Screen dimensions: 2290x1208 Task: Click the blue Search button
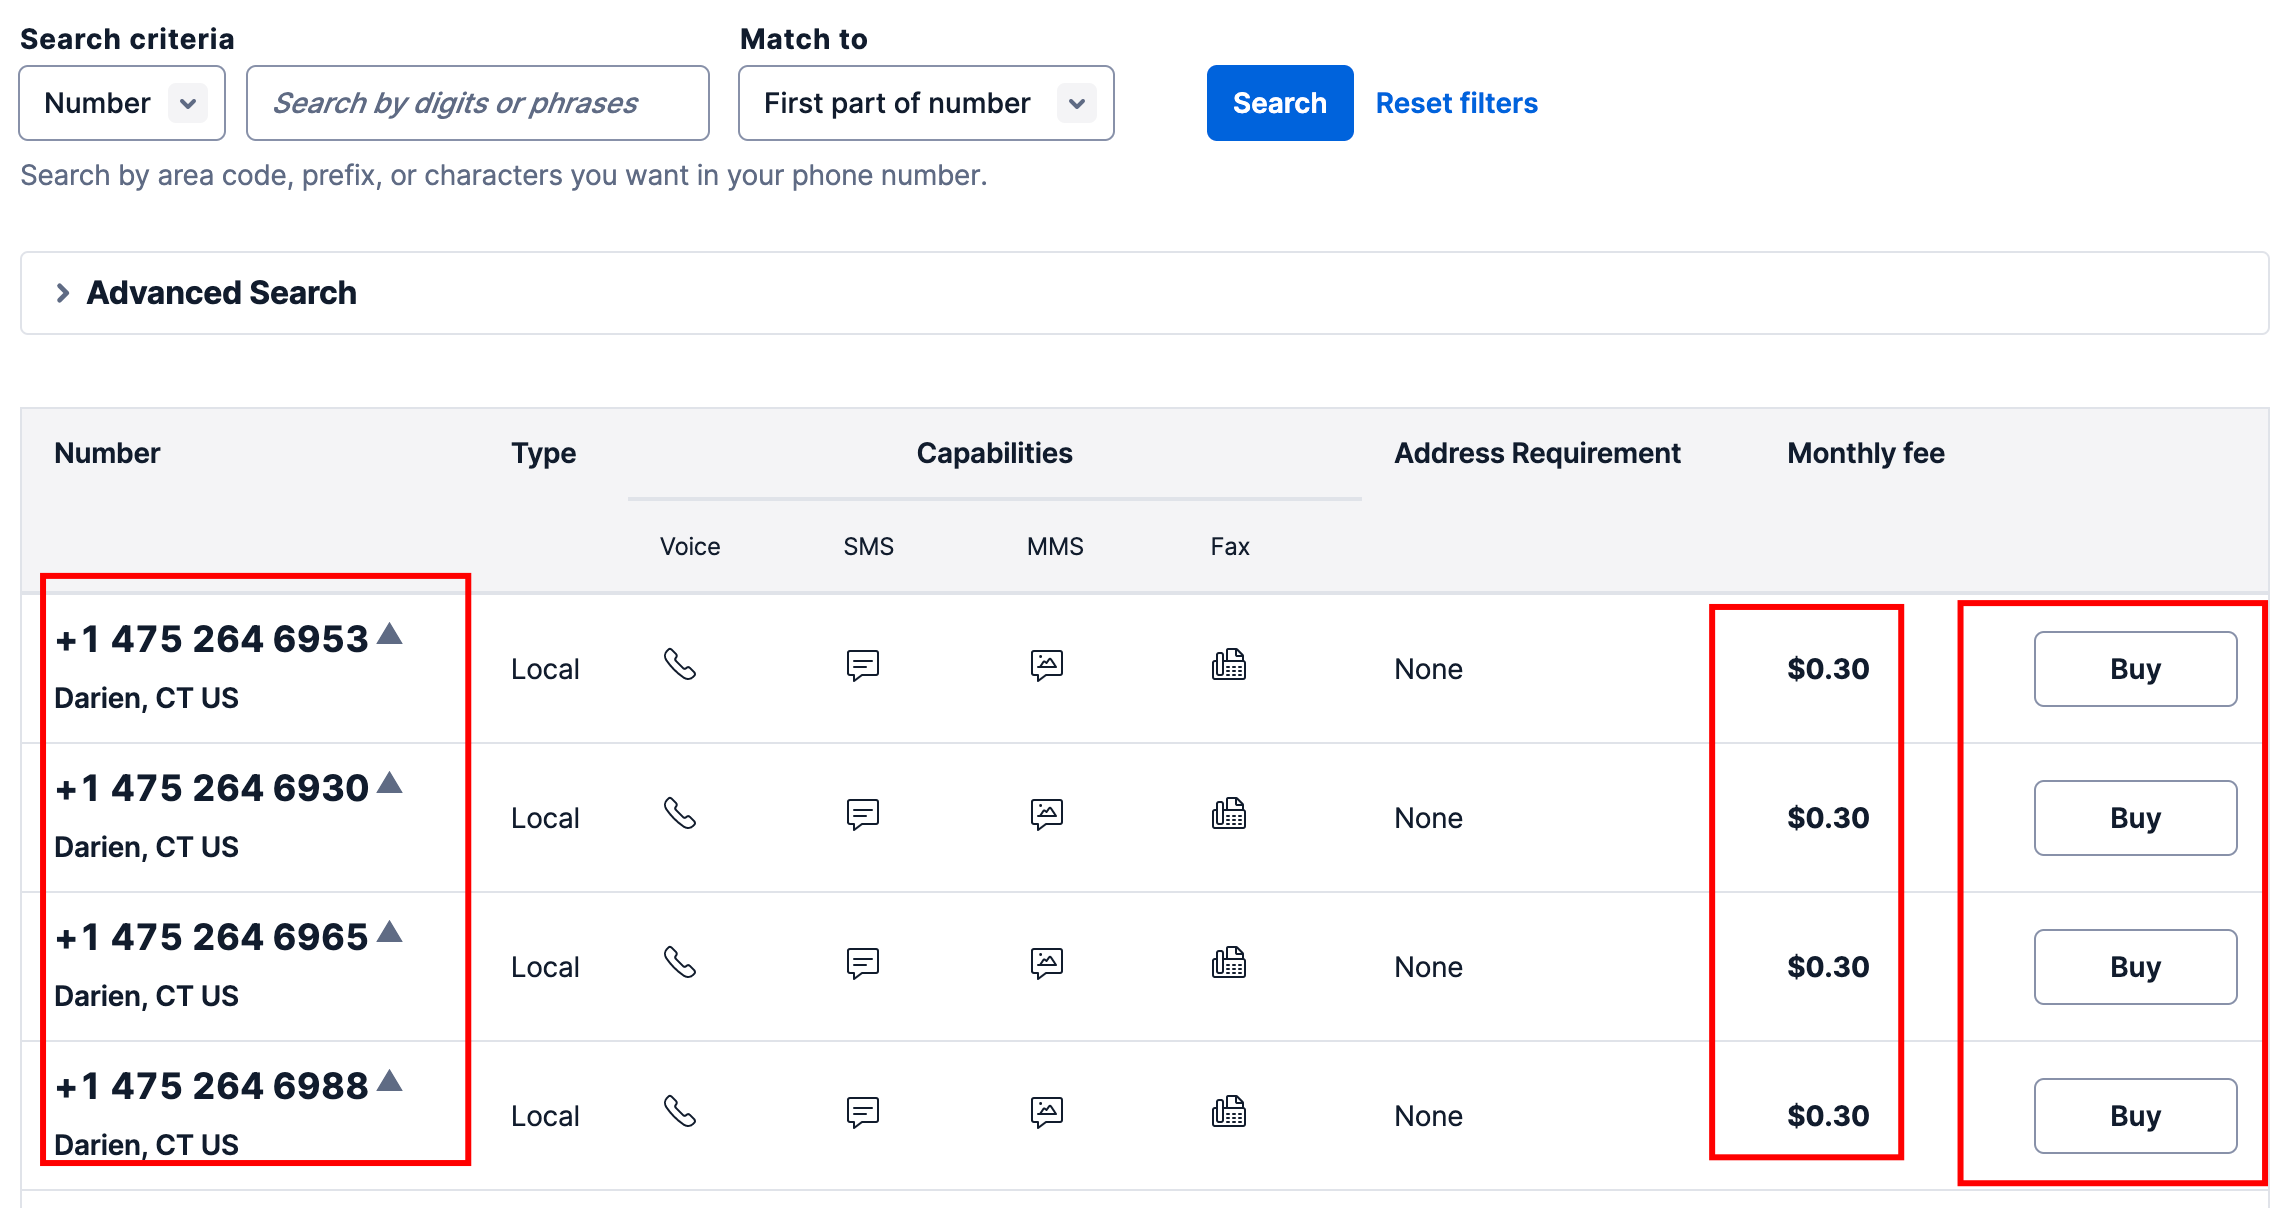[1280, 103]
